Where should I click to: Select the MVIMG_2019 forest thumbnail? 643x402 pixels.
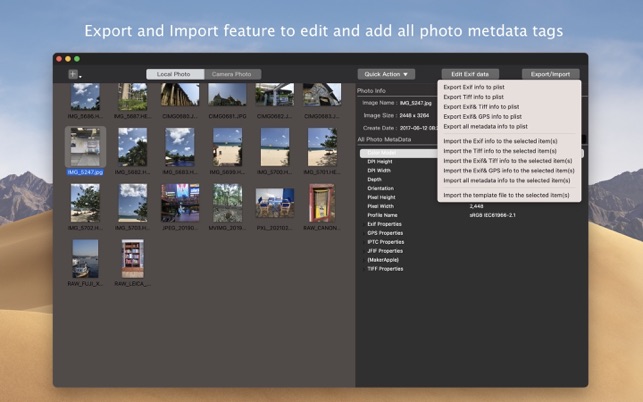click(227, 203)
